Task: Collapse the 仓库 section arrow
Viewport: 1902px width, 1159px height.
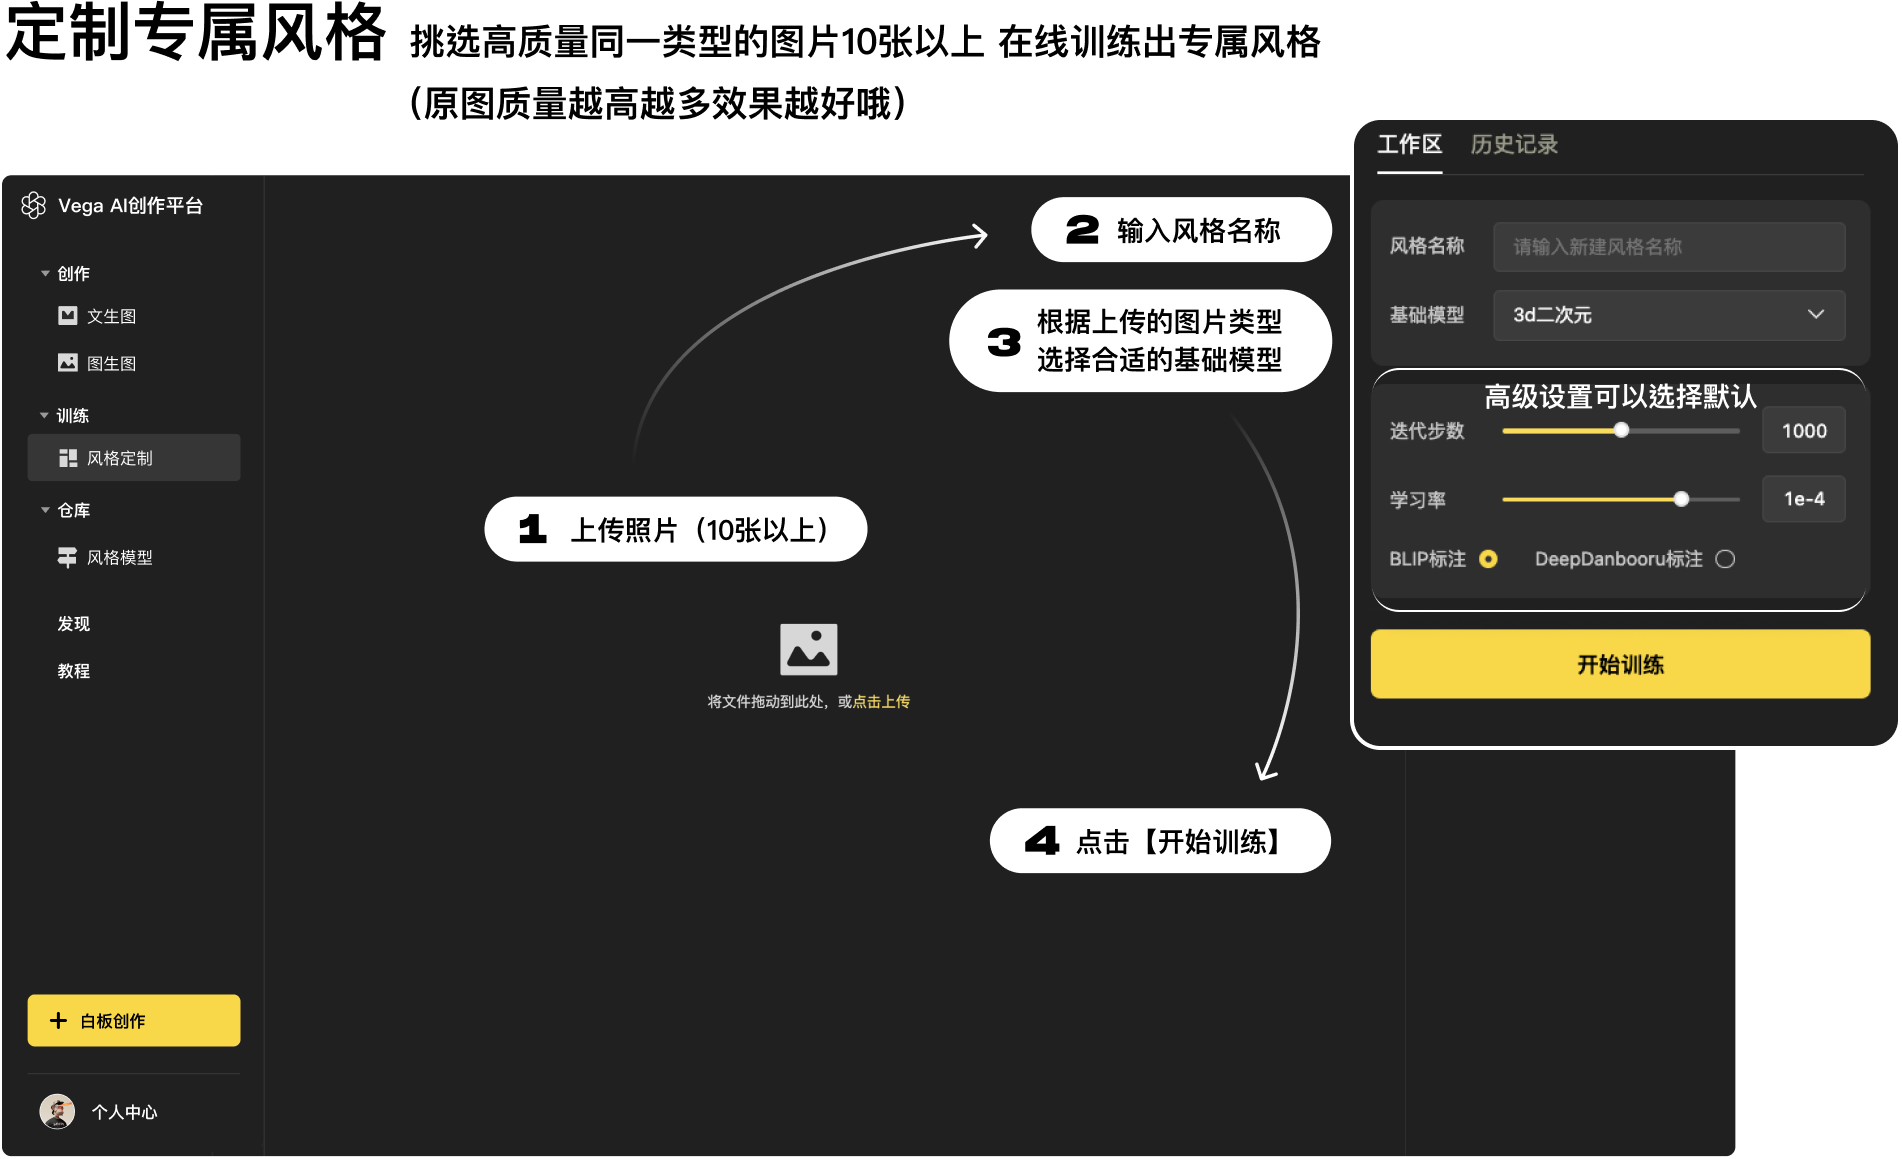Action: (x=45, y=510)
